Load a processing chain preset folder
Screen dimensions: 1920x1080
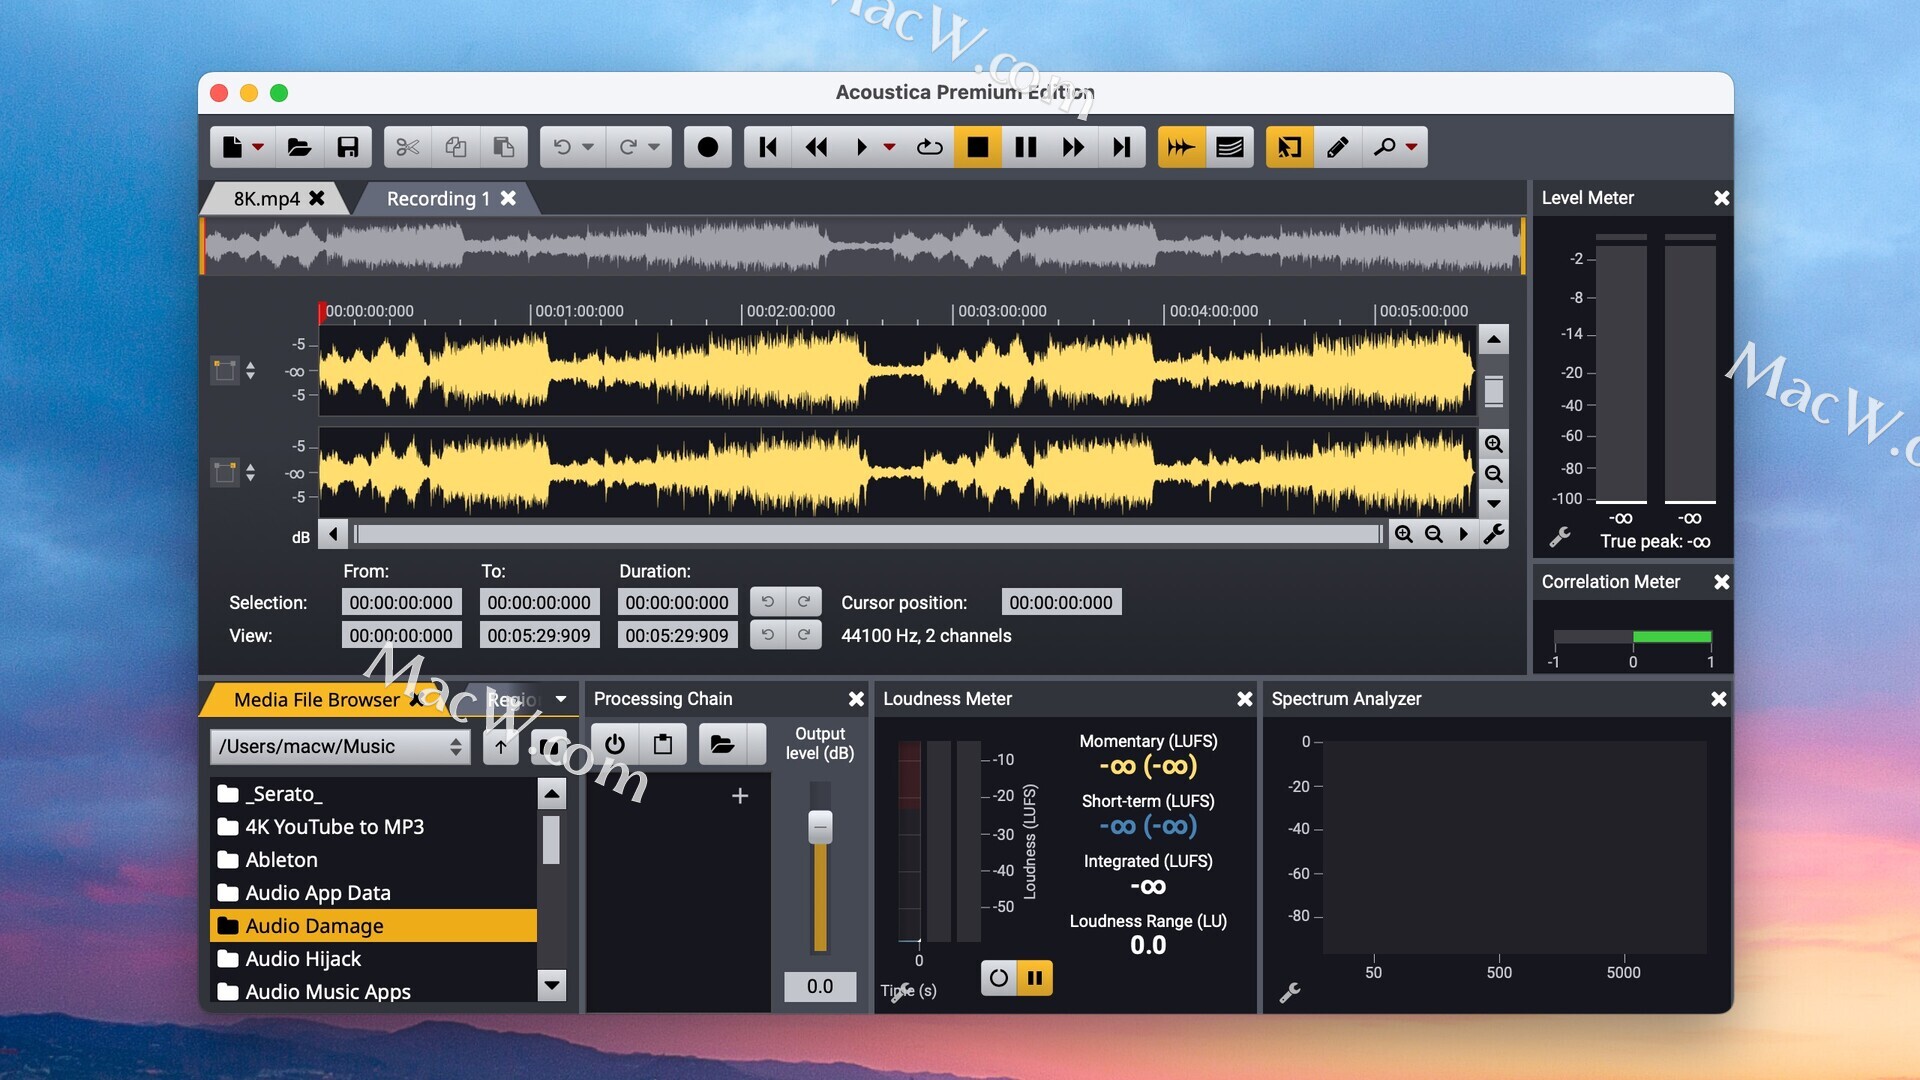coord(722,744)
